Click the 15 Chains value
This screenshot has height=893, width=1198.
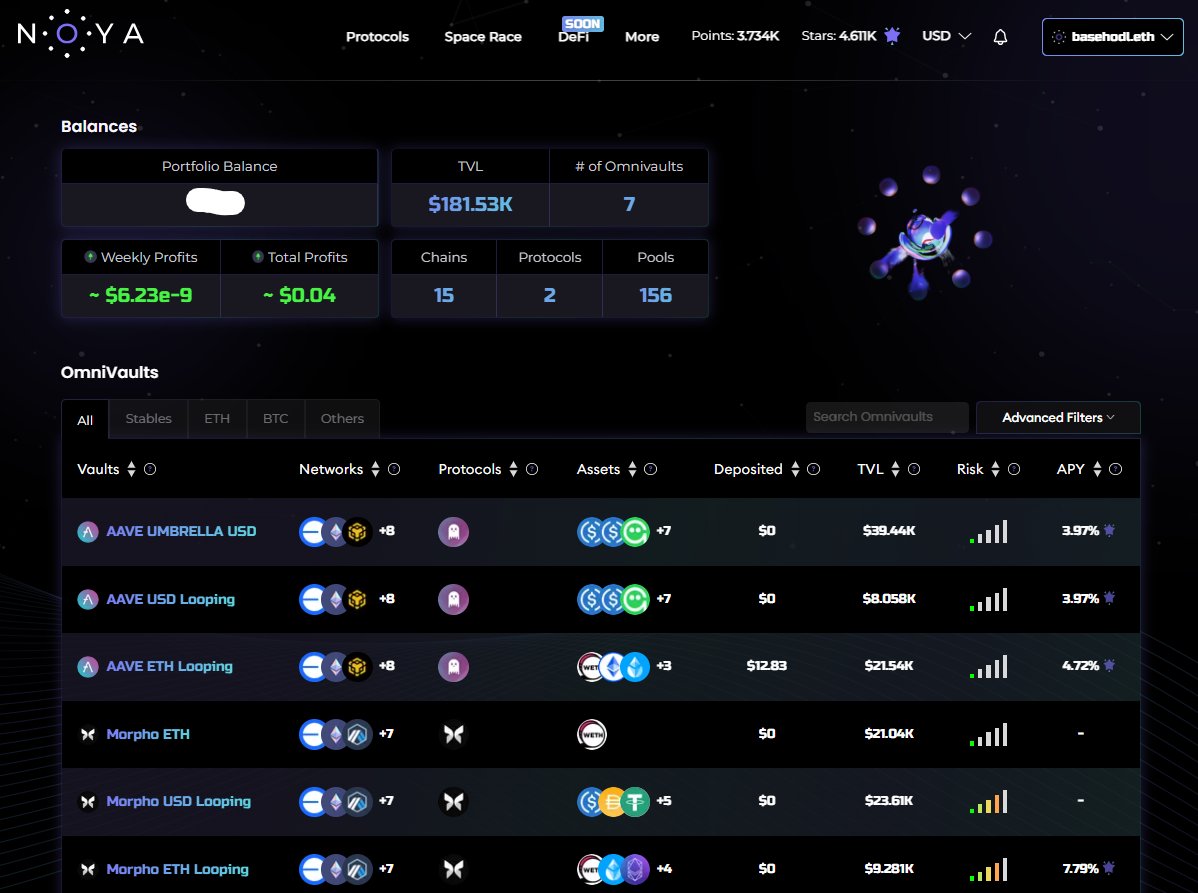coord(444,296)
